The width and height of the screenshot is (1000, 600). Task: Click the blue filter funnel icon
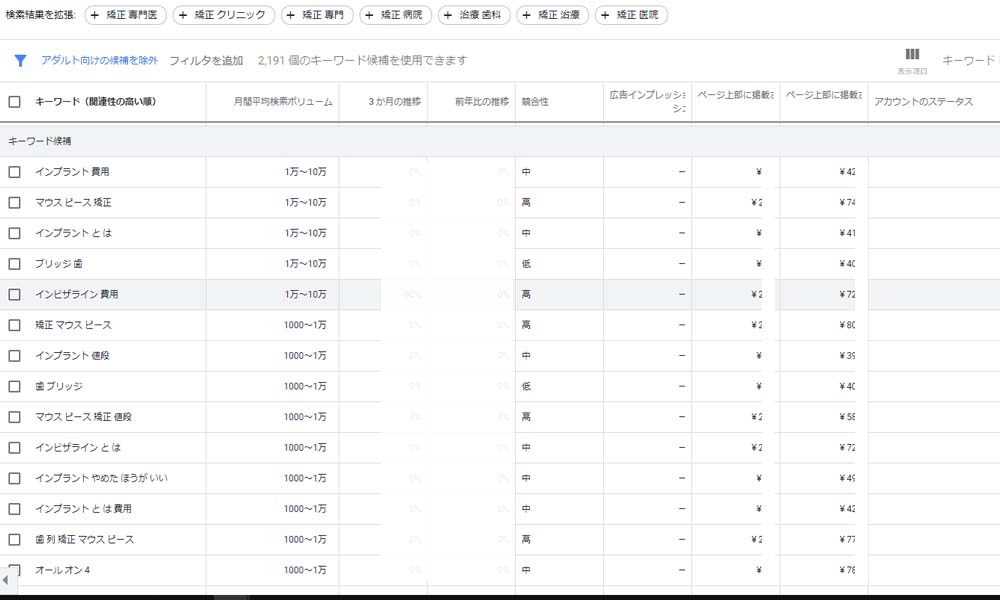[x=20, y=60]
